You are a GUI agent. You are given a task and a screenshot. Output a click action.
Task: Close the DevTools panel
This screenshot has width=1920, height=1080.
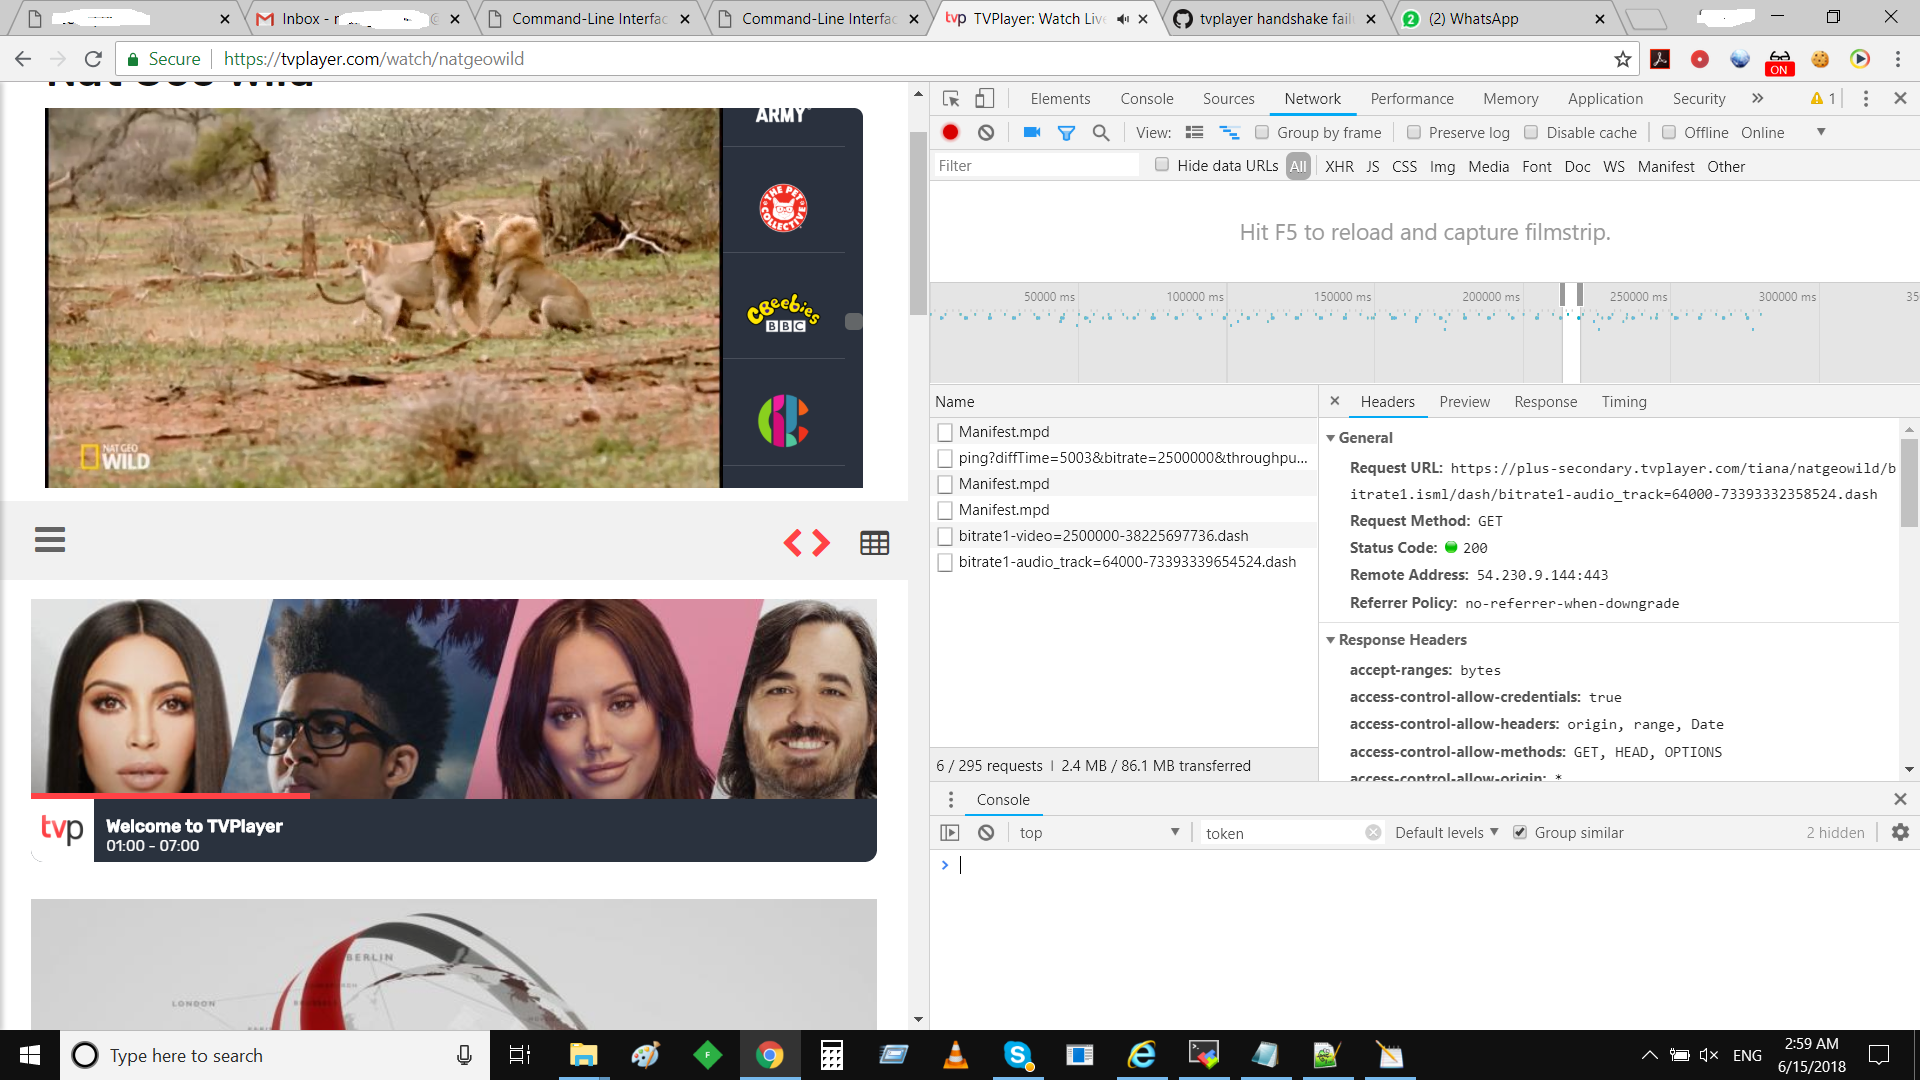coord(1900,98)
